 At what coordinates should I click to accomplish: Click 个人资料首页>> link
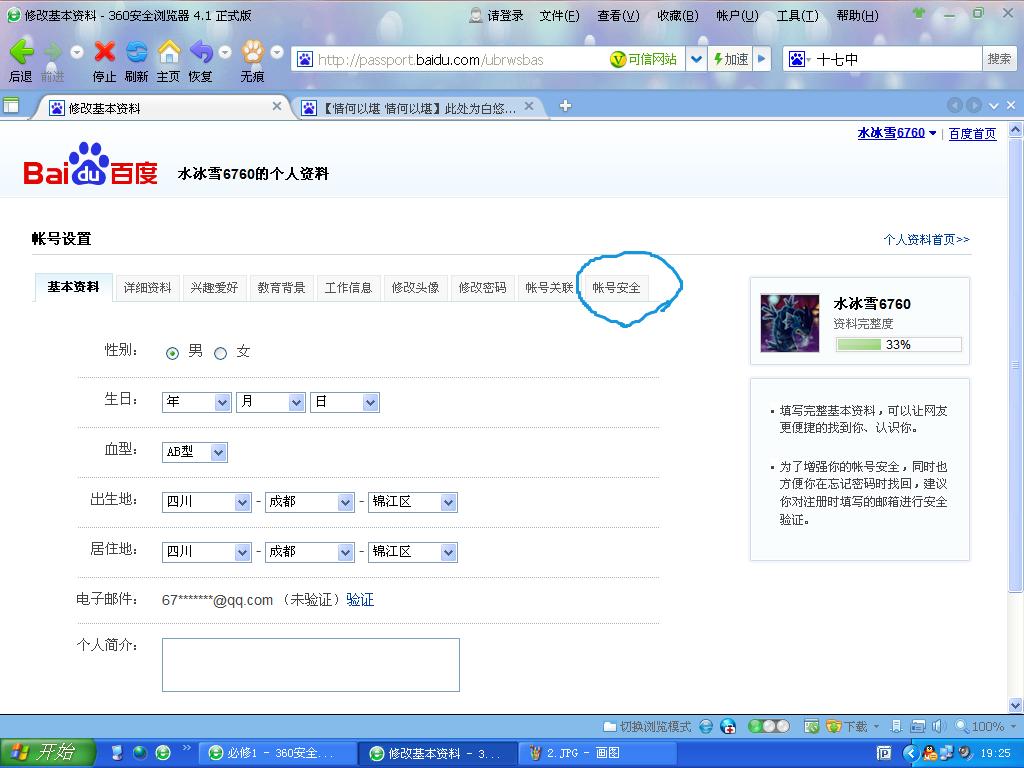point(926,240)
